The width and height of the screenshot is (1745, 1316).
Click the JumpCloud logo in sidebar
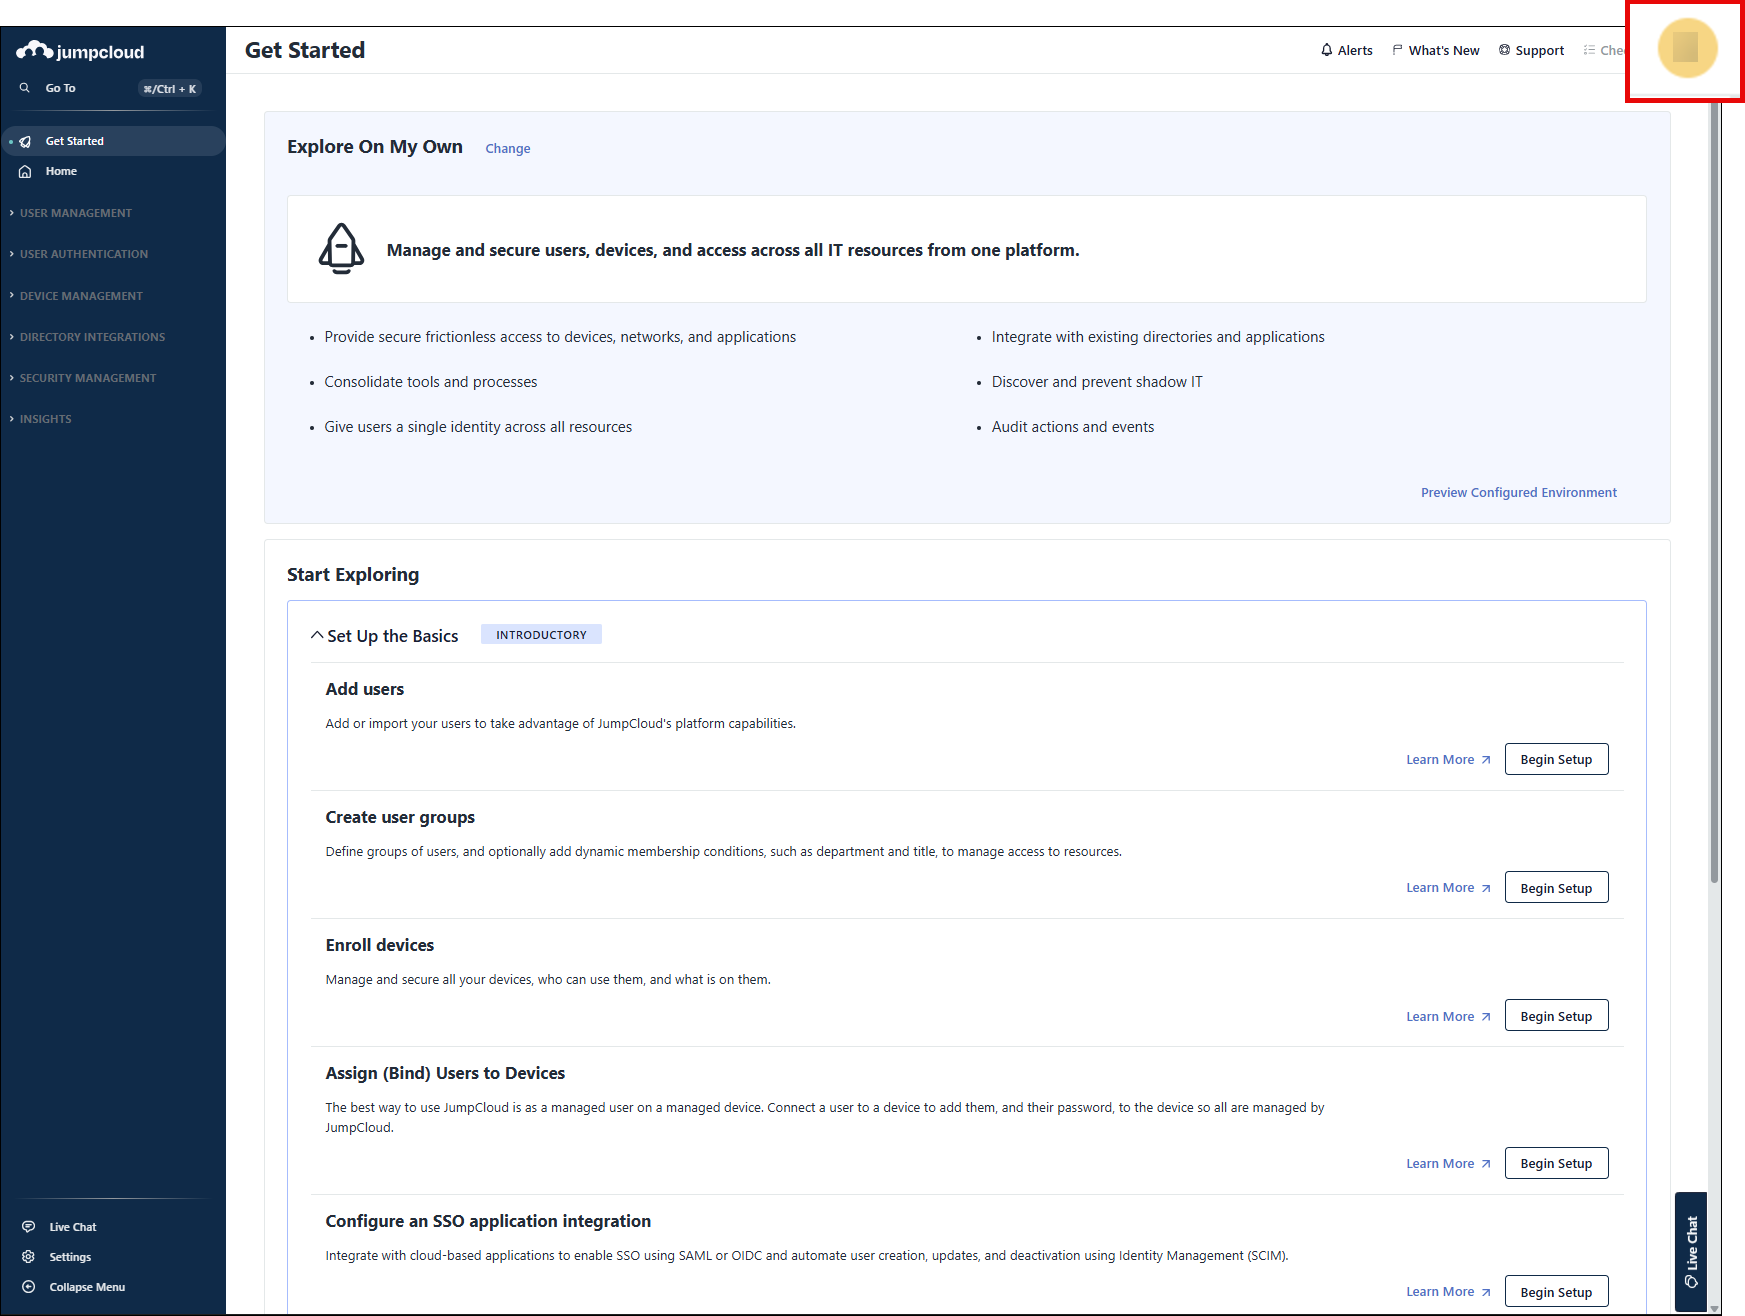click(80, 51)
